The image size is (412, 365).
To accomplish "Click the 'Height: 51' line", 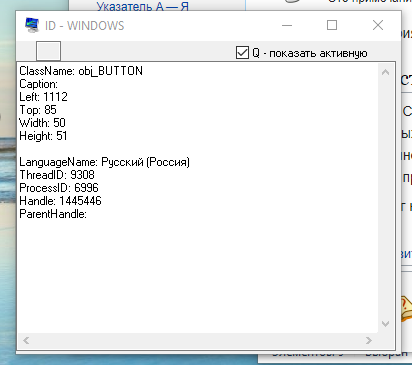I will click(43, 136).
